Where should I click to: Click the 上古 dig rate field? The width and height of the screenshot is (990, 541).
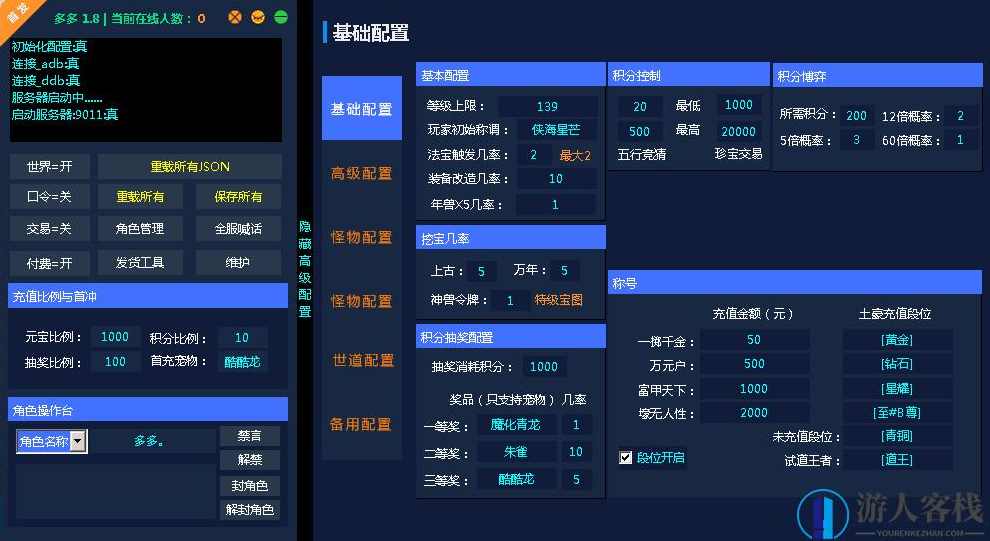pos(481,271)
